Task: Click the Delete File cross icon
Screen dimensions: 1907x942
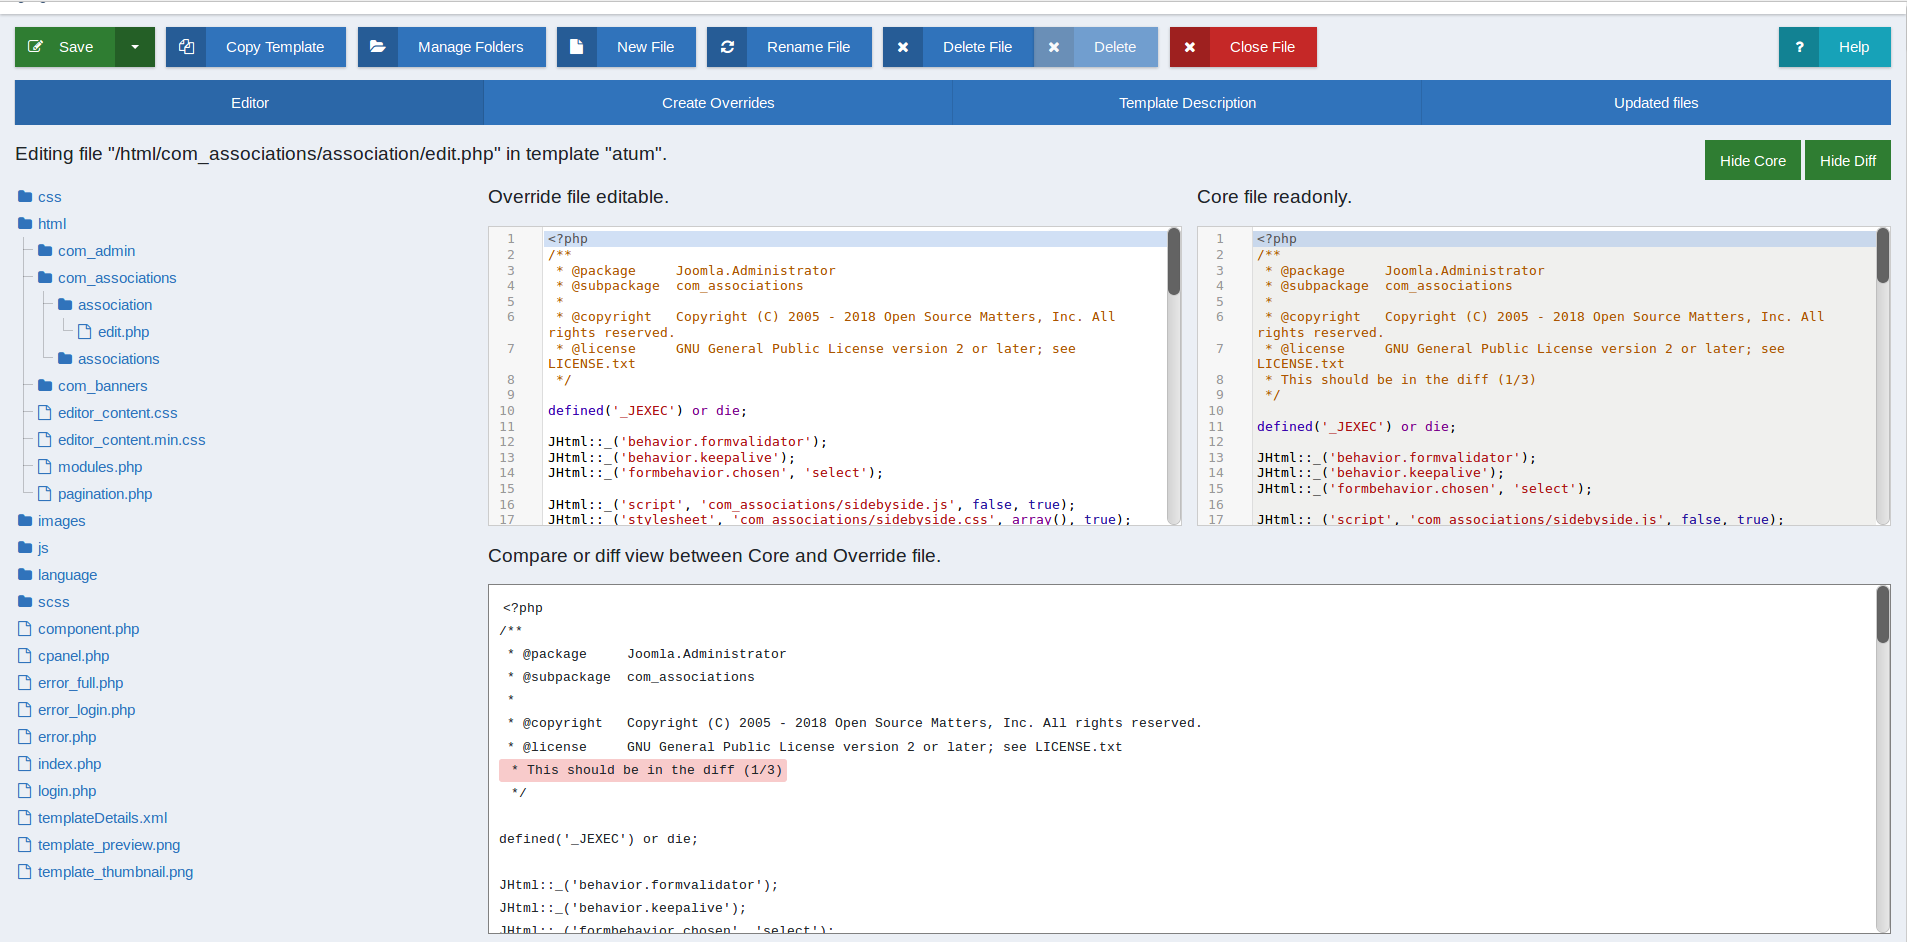Action: (903, 47)
